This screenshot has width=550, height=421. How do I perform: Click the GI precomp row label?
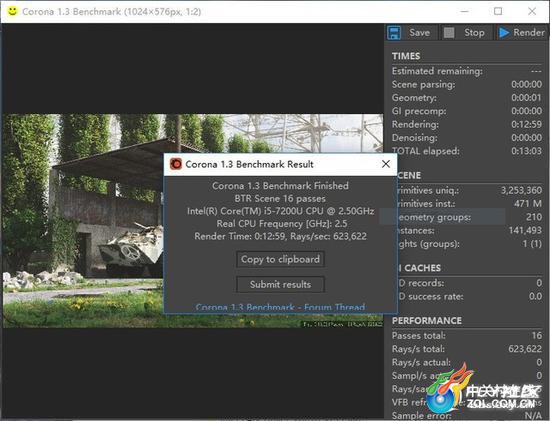[419, 111]
